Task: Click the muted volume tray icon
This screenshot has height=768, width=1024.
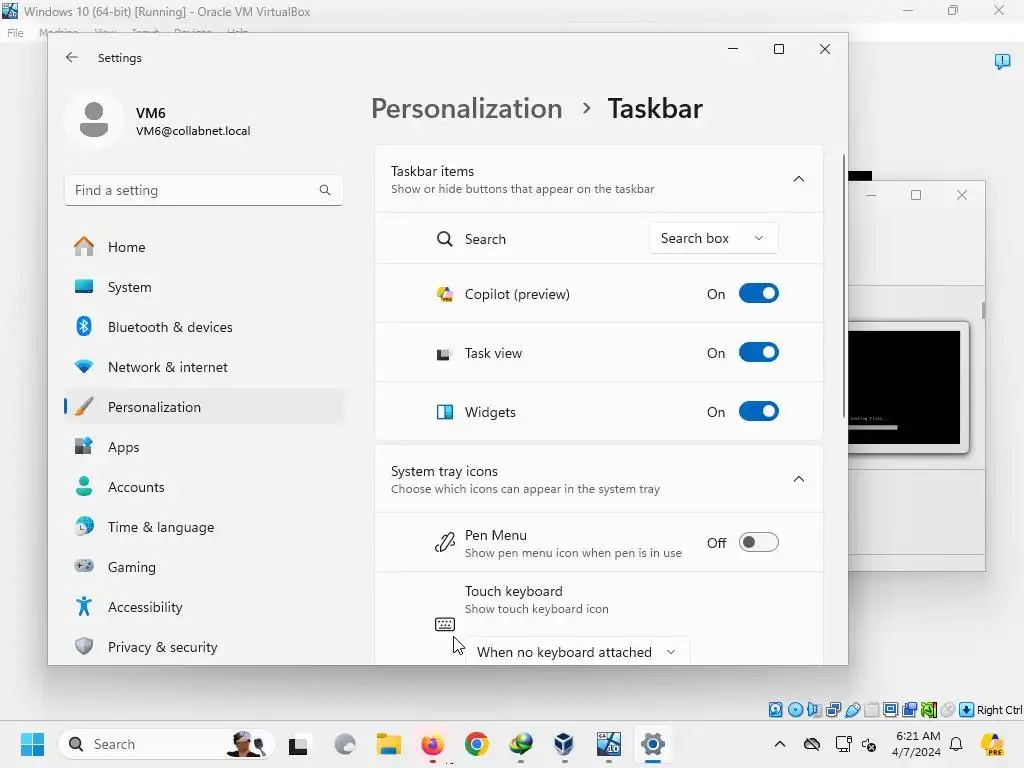Action: point(869,744)
